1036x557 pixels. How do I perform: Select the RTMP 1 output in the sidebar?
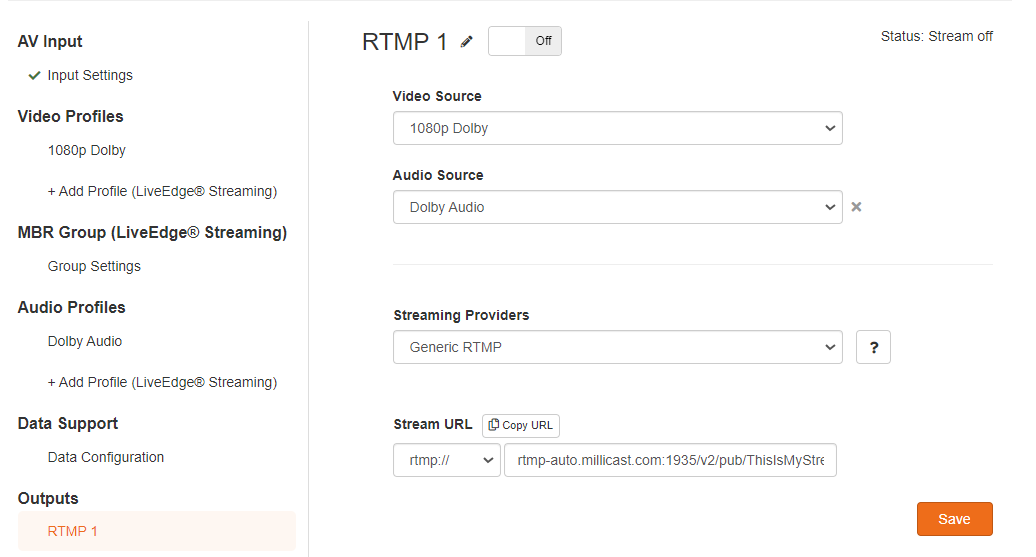[157, 531]
